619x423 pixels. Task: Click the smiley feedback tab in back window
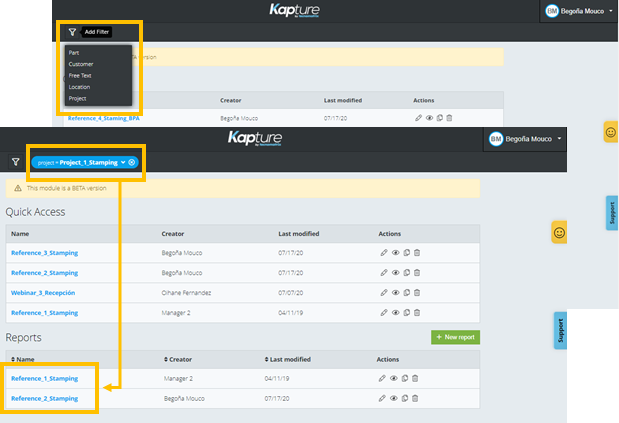tap(611, 132)
